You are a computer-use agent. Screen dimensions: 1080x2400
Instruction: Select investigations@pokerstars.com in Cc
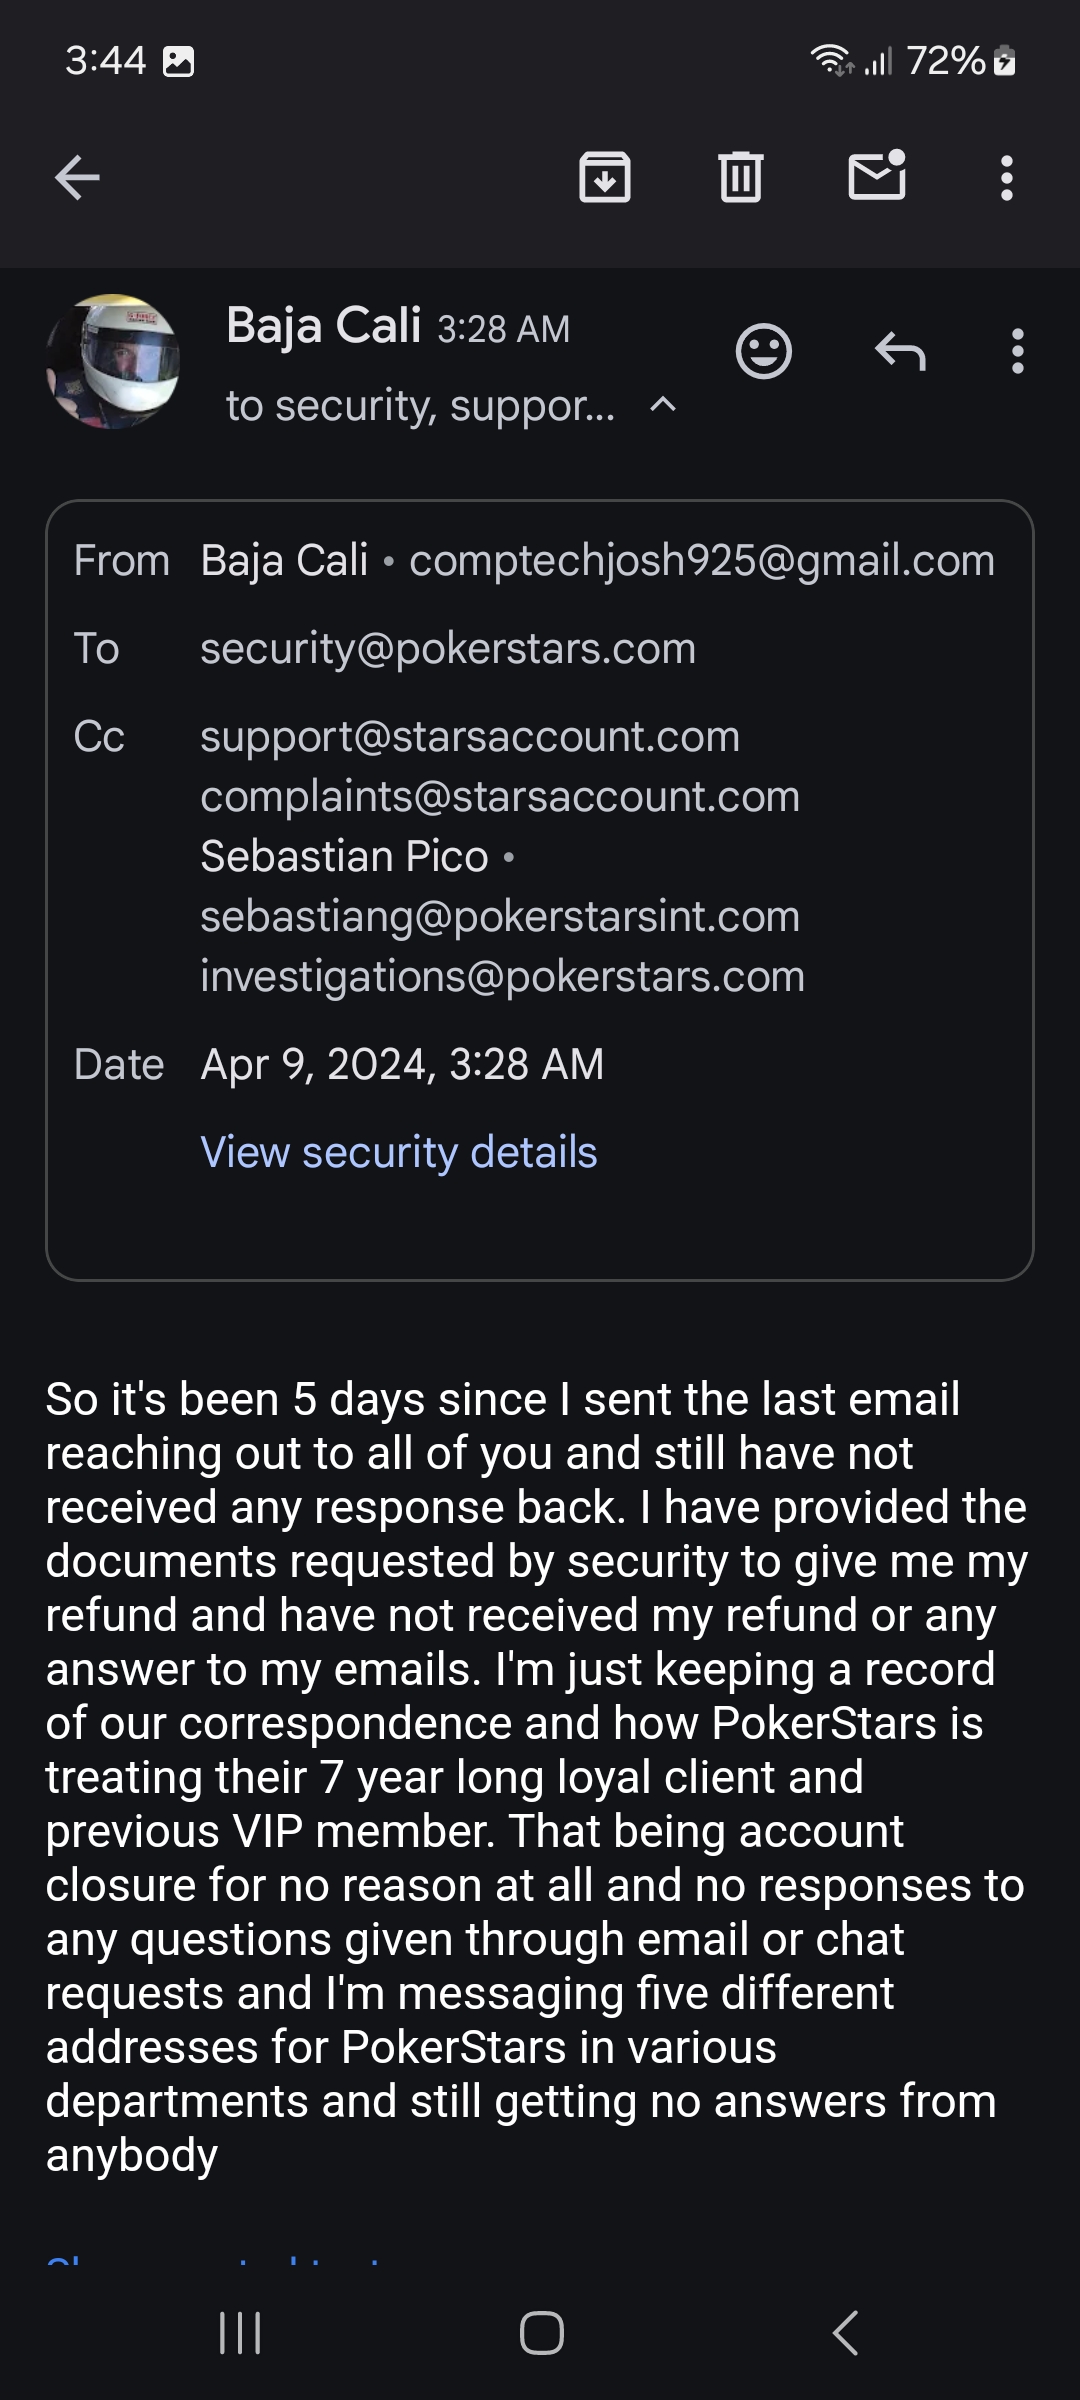(502, 976)
